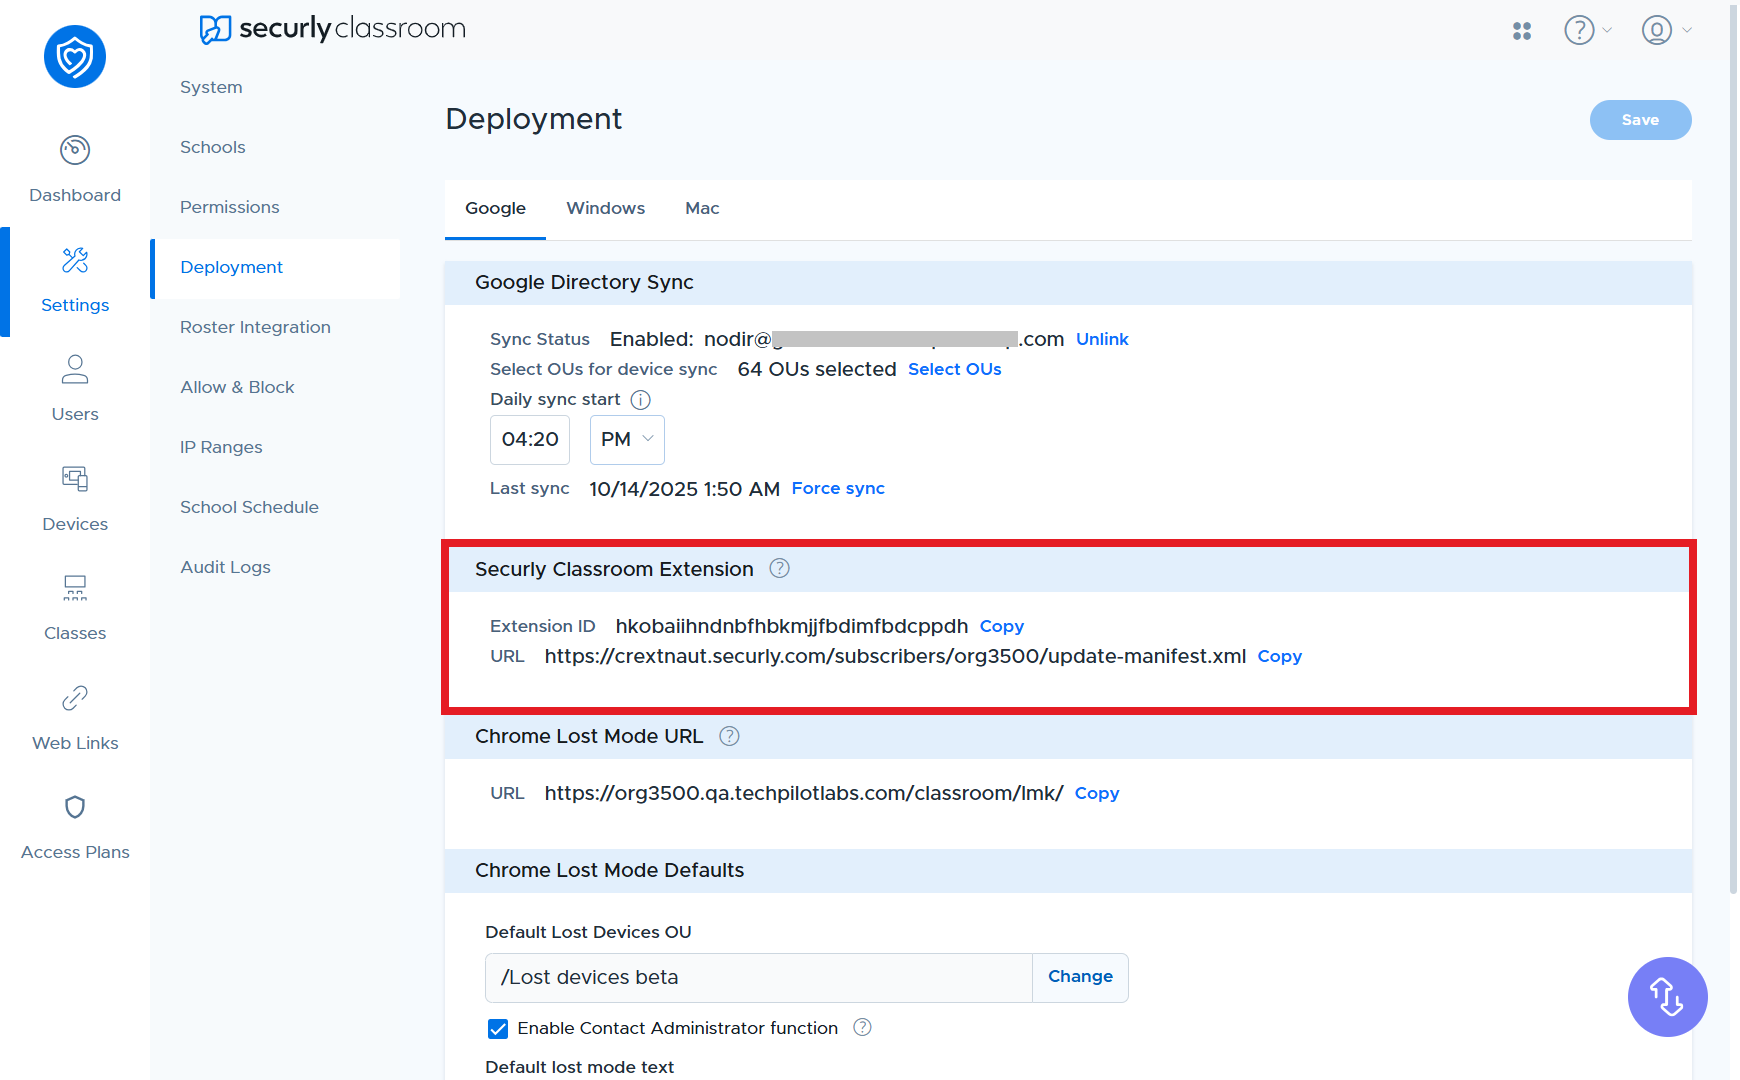Image resolution: width=1740 pixels, height=1080 pixels.
Task: Open the AM/PM dropdown
Action: (627, 440)
